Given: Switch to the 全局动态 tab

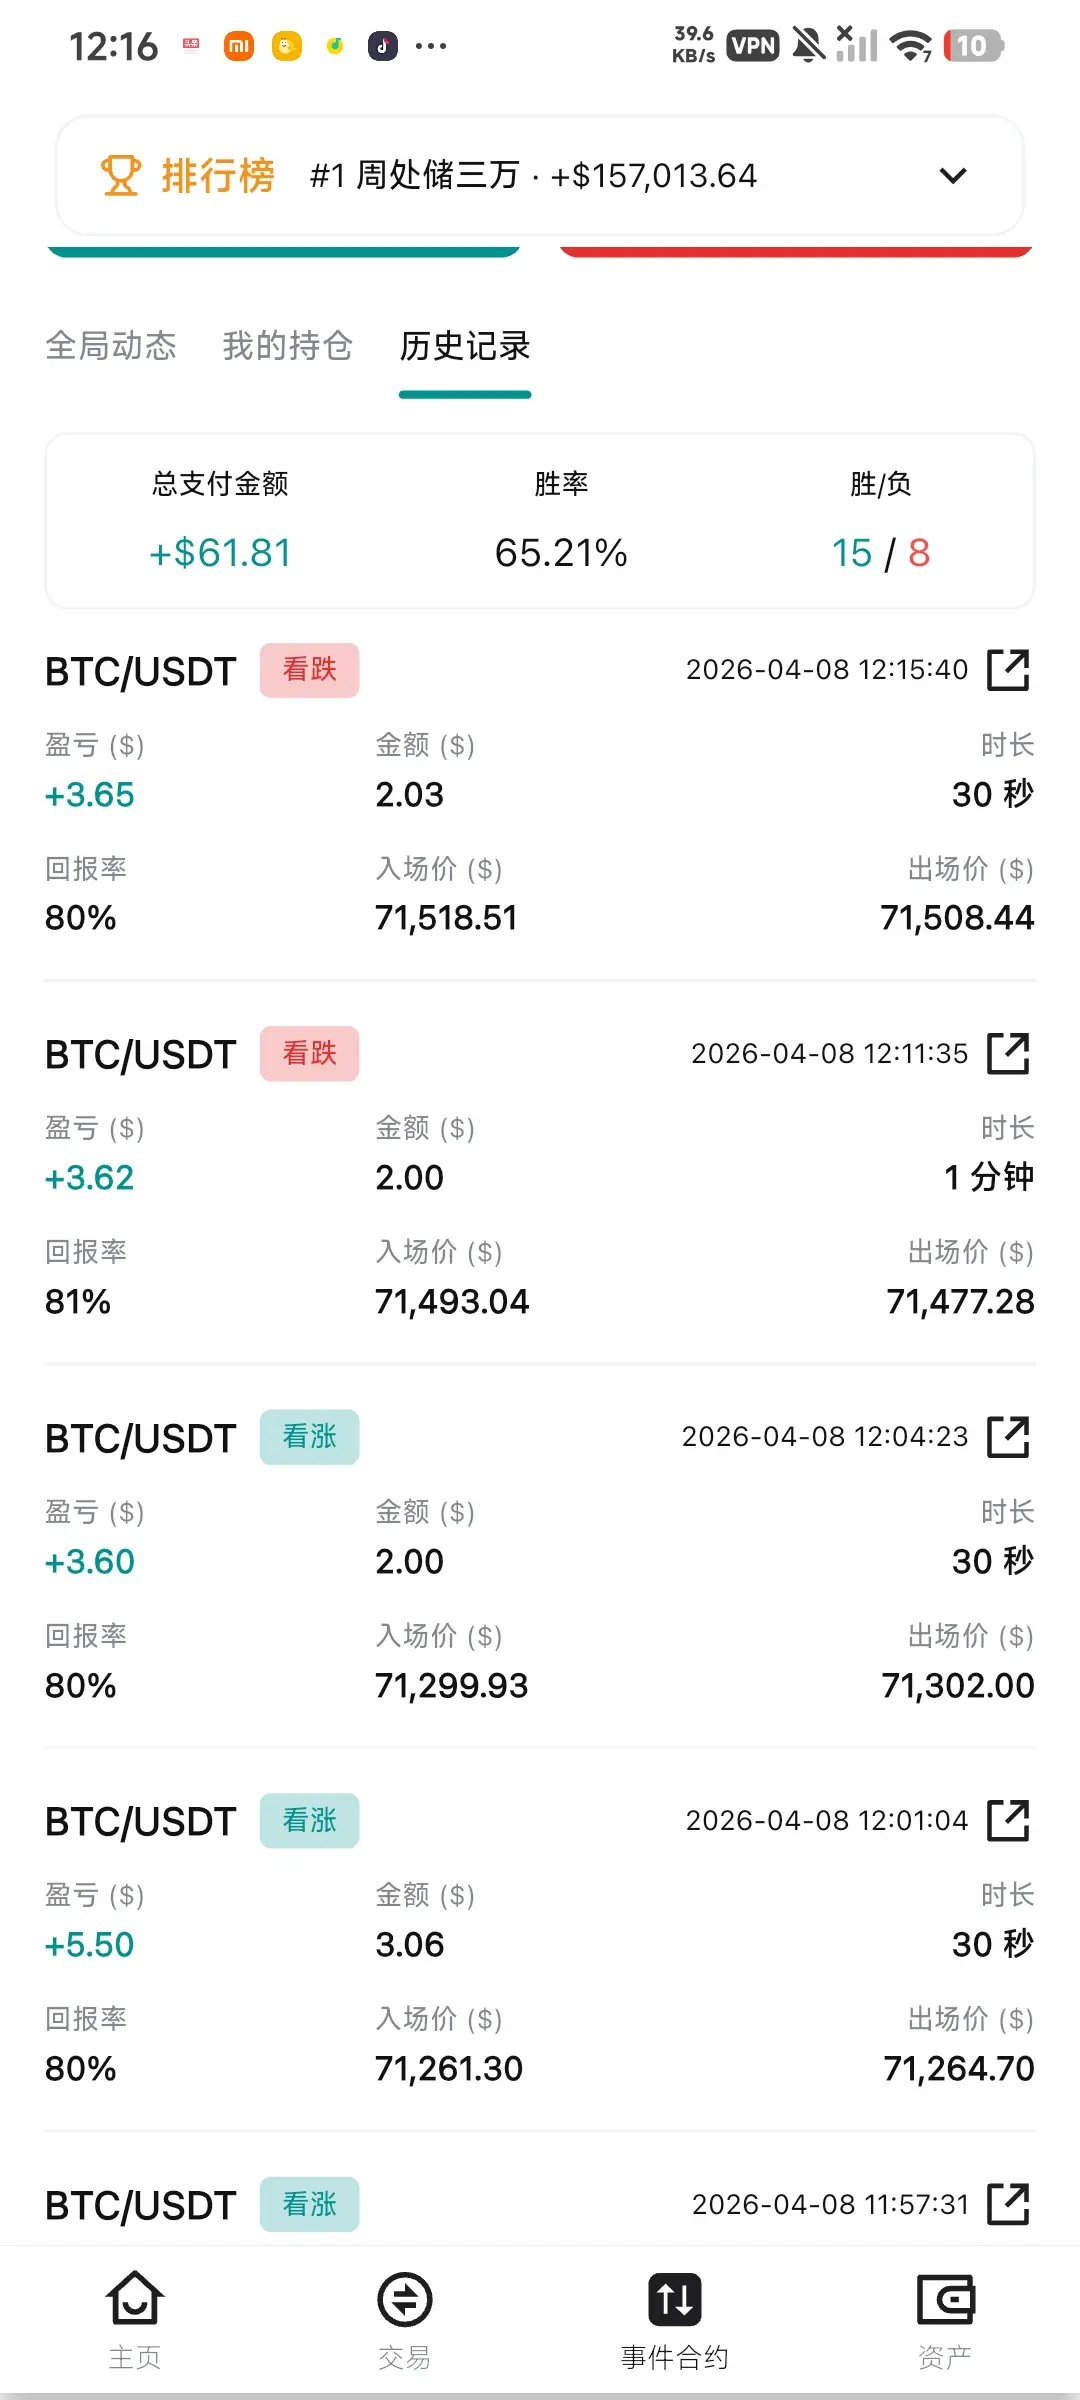Looking at the screenshot, I should 111,346.
